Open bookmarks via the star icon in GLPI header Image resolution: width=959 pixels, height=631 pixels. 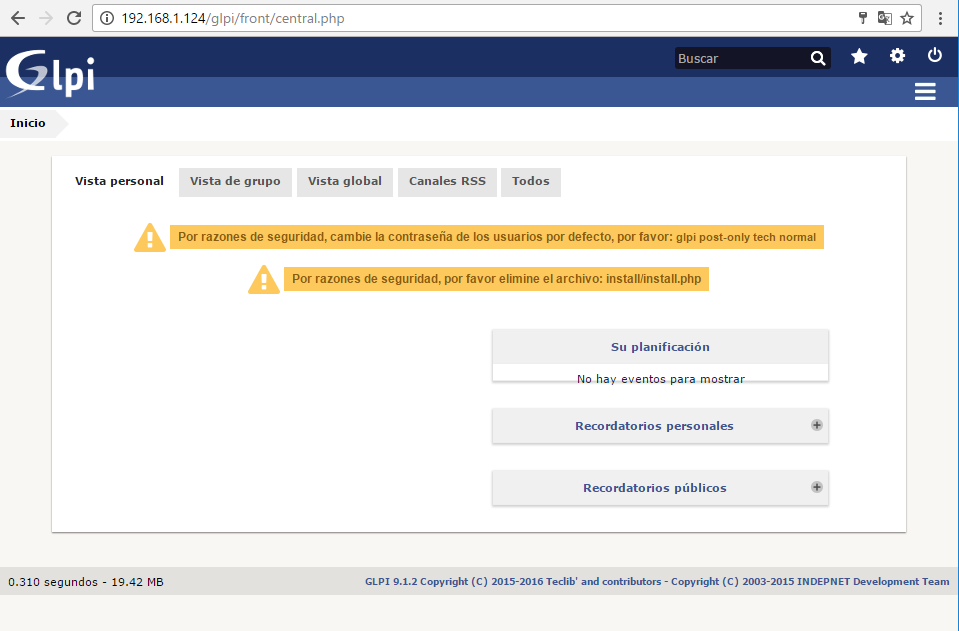pyautogui.click(x=859, y=57)
